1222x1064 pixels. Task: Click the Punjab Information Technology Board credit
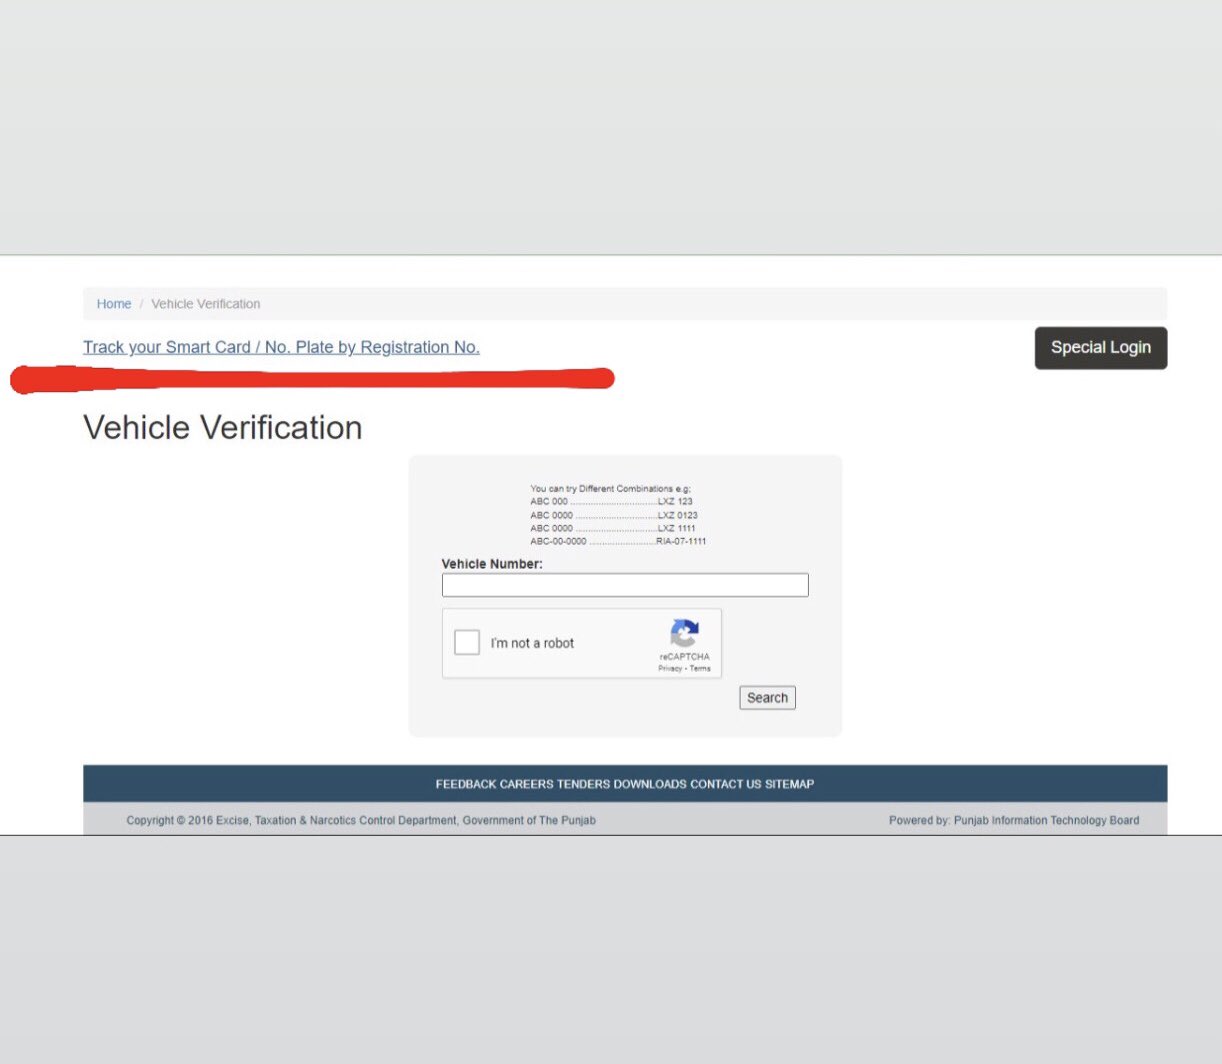click(1047, 820)
